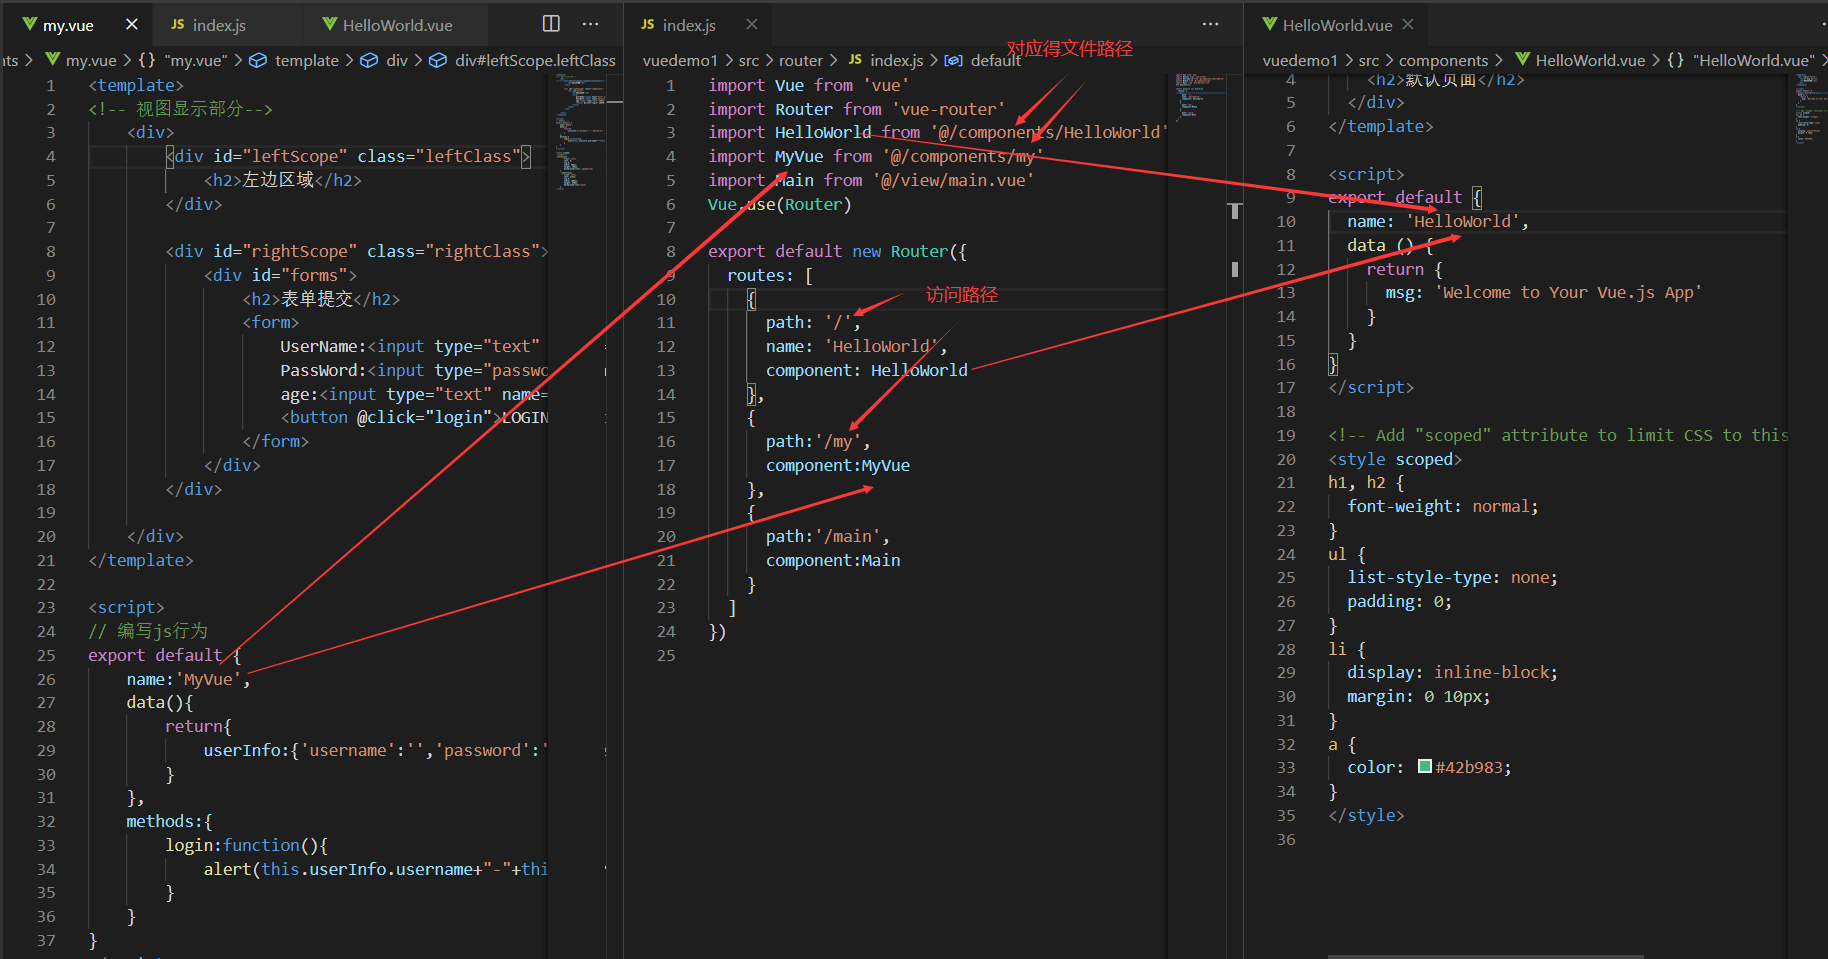Click "path:'/main'," in index.js
The height and width of the screenshot is (959, 1828).
[x=827, y=536]
